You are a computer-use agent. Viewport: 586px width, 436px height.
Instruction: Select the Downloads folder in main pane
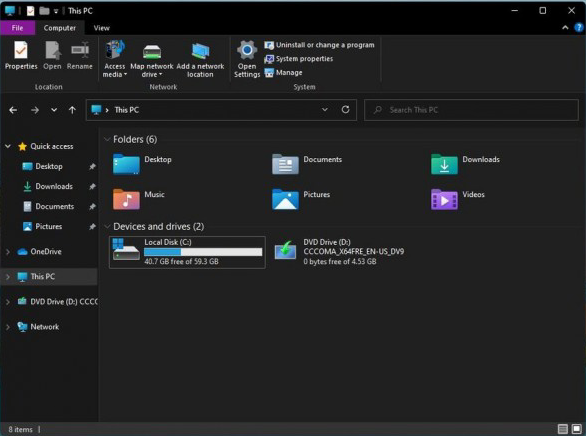pos(465,164)
